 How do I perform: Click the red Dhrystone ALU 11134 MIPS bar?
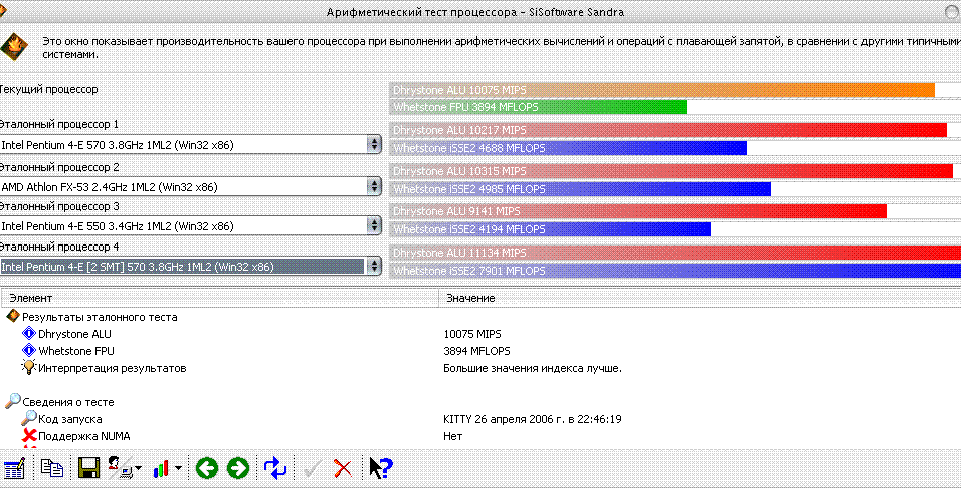coord(675,252)
